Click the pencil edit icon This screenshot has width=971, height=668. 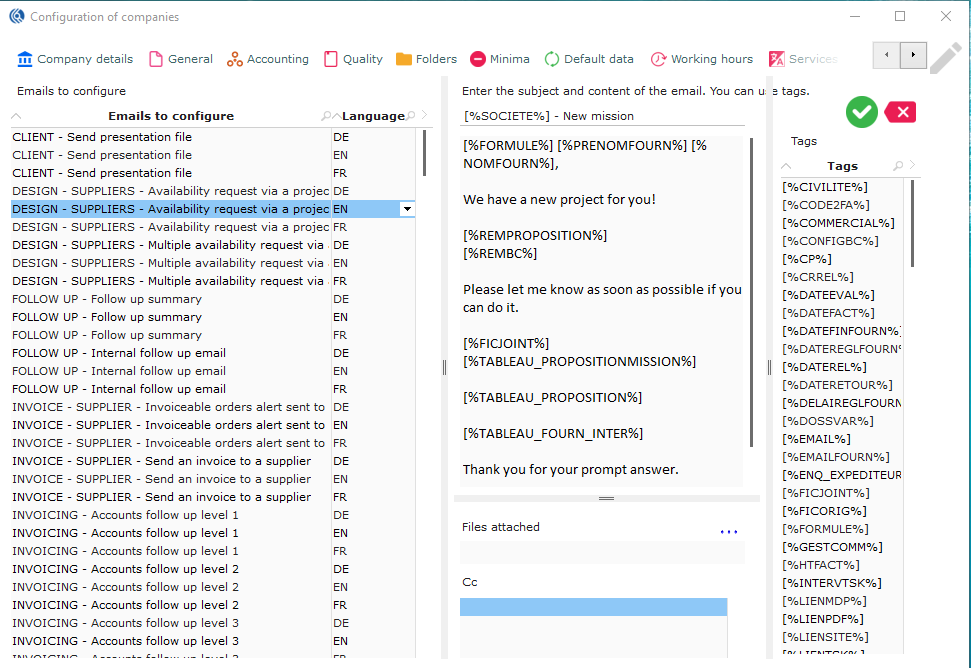[x=945, y=59]
